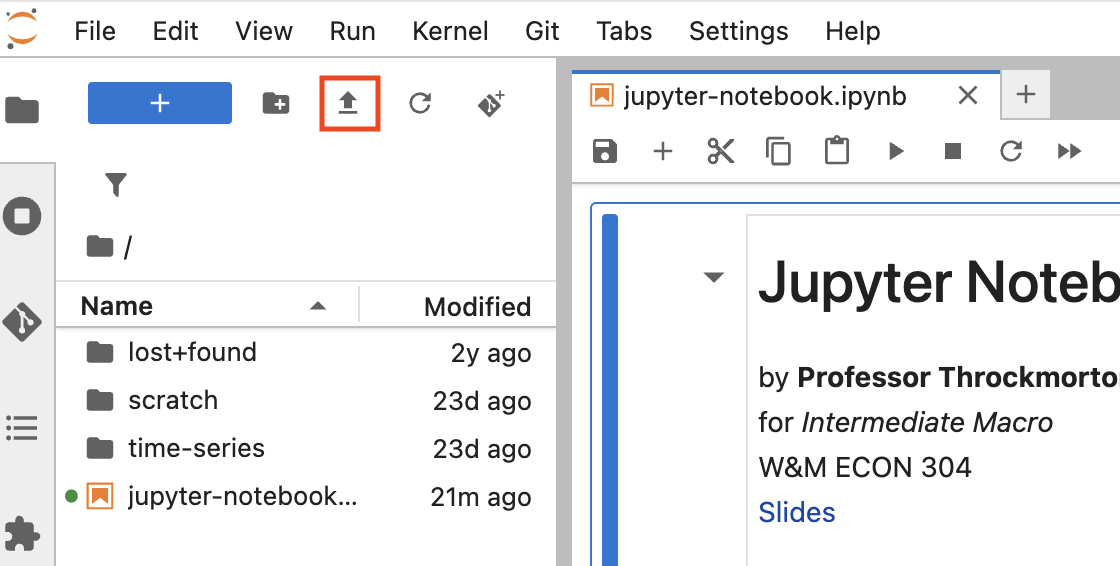Image resolution: width=1120 pixels, height=566 pixels.
Task: Restart kernel and run all cells
Action: 1069,151
